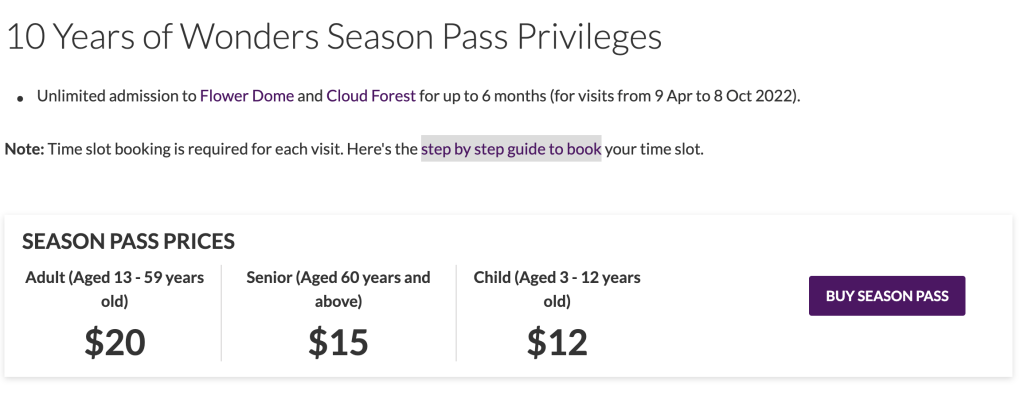This screenshot has width=1024, height=403.
Task: Select the Adult (Aged 13 - 59) label
Action: tap(114, 289)
